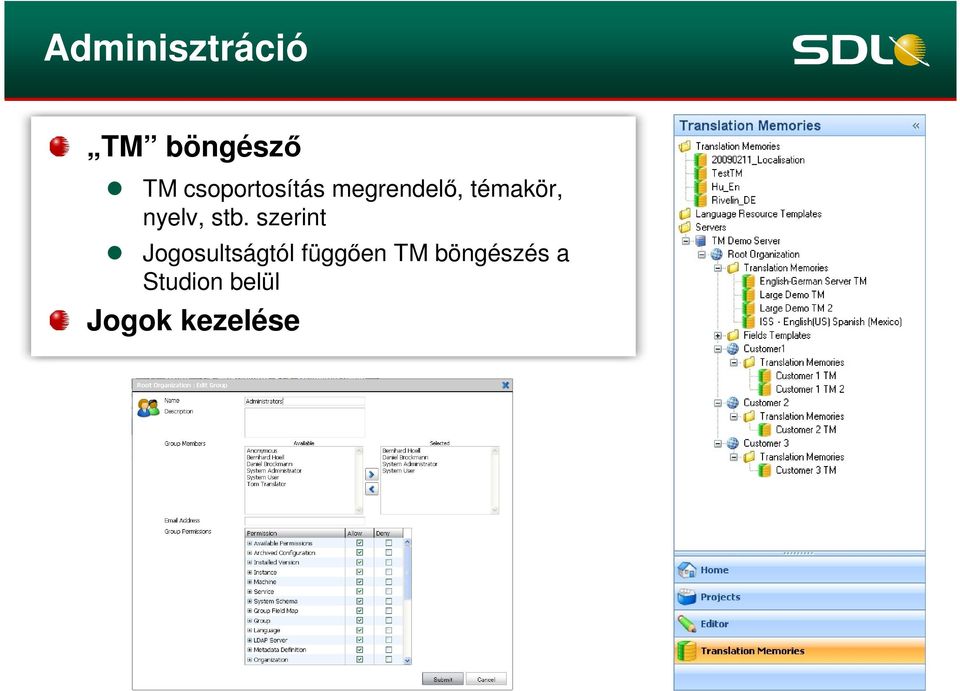Close the Edit Group dialog

pos(506,385)
